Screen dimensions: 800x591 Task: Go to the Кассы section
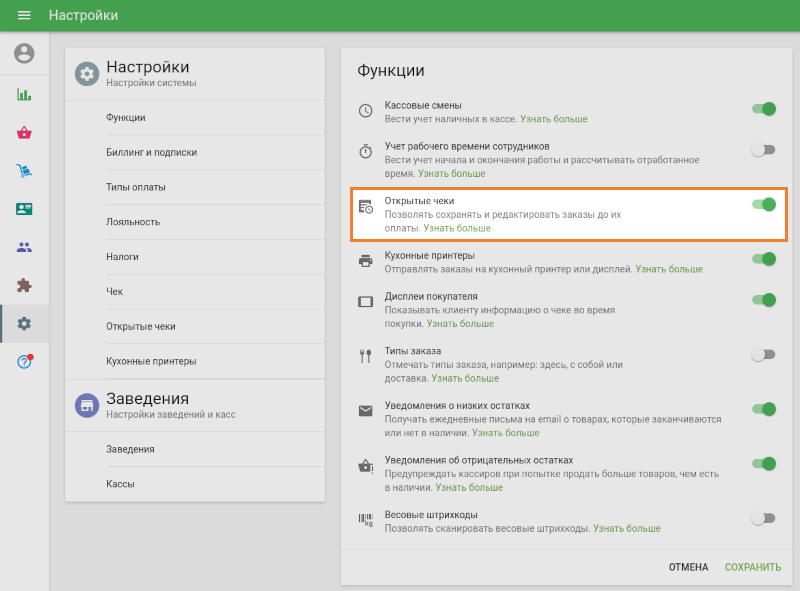(120, 484)
